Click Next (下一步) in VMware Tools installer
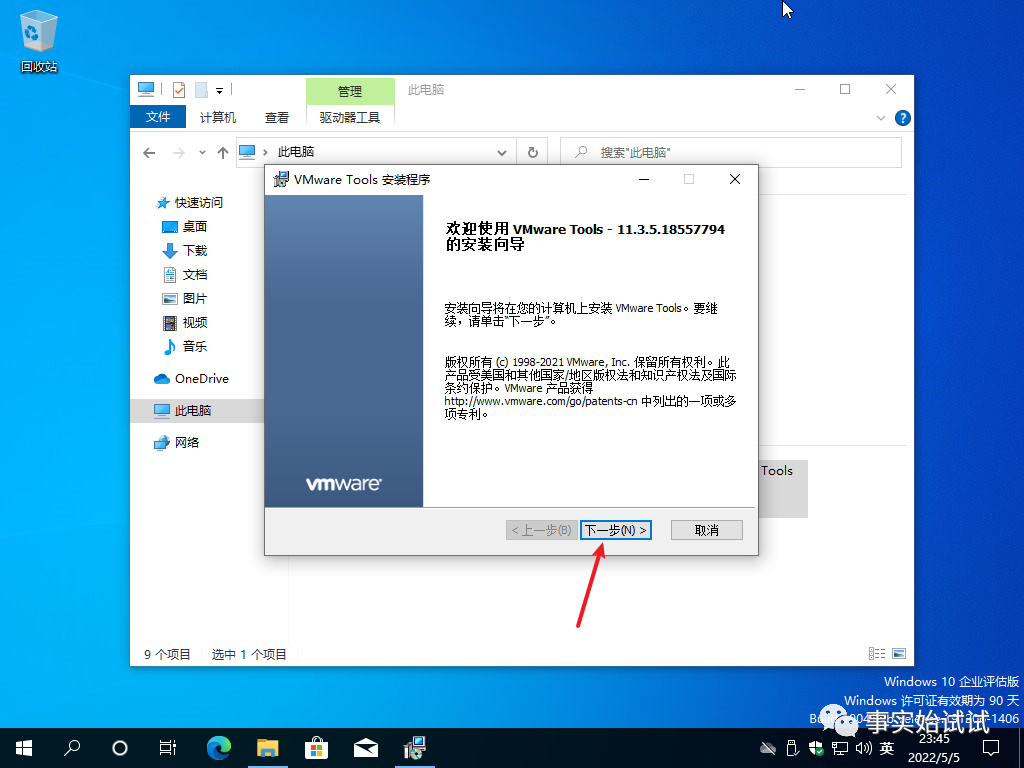 pos(615,530)
